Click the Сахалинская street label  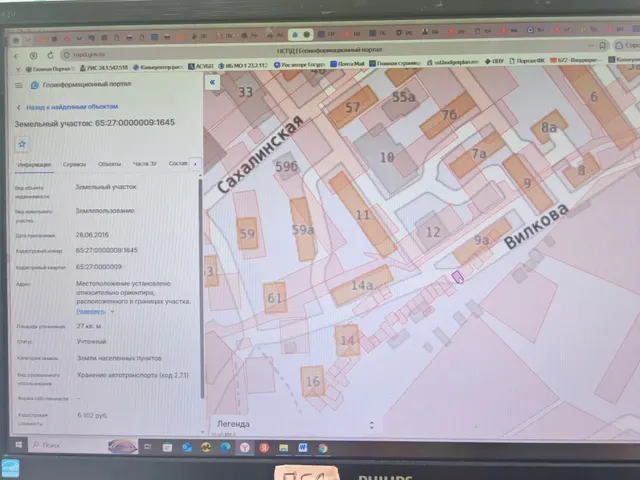tap(260, 156)
